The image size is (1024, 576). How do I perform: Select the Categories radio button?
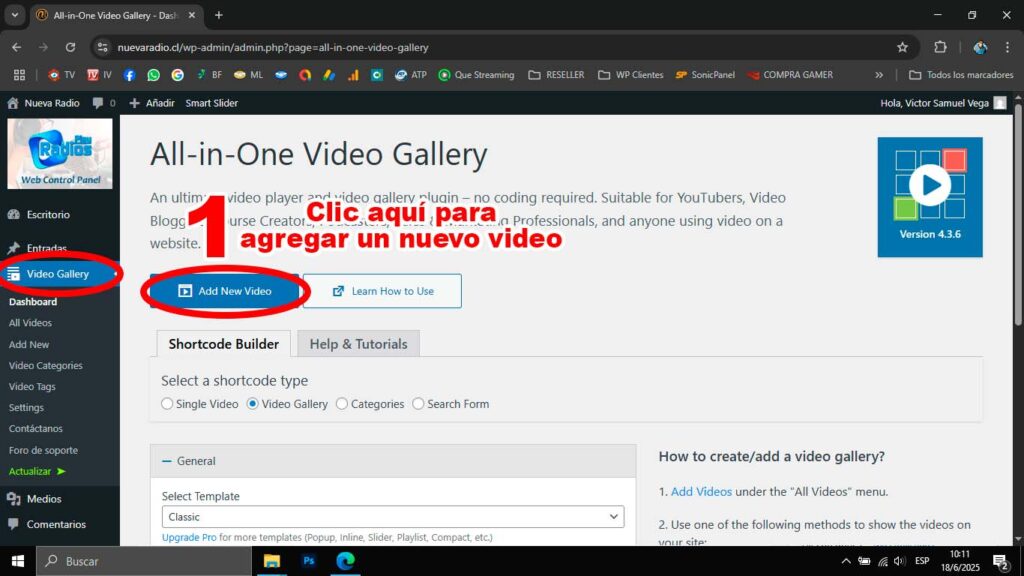tap(342, 404)
